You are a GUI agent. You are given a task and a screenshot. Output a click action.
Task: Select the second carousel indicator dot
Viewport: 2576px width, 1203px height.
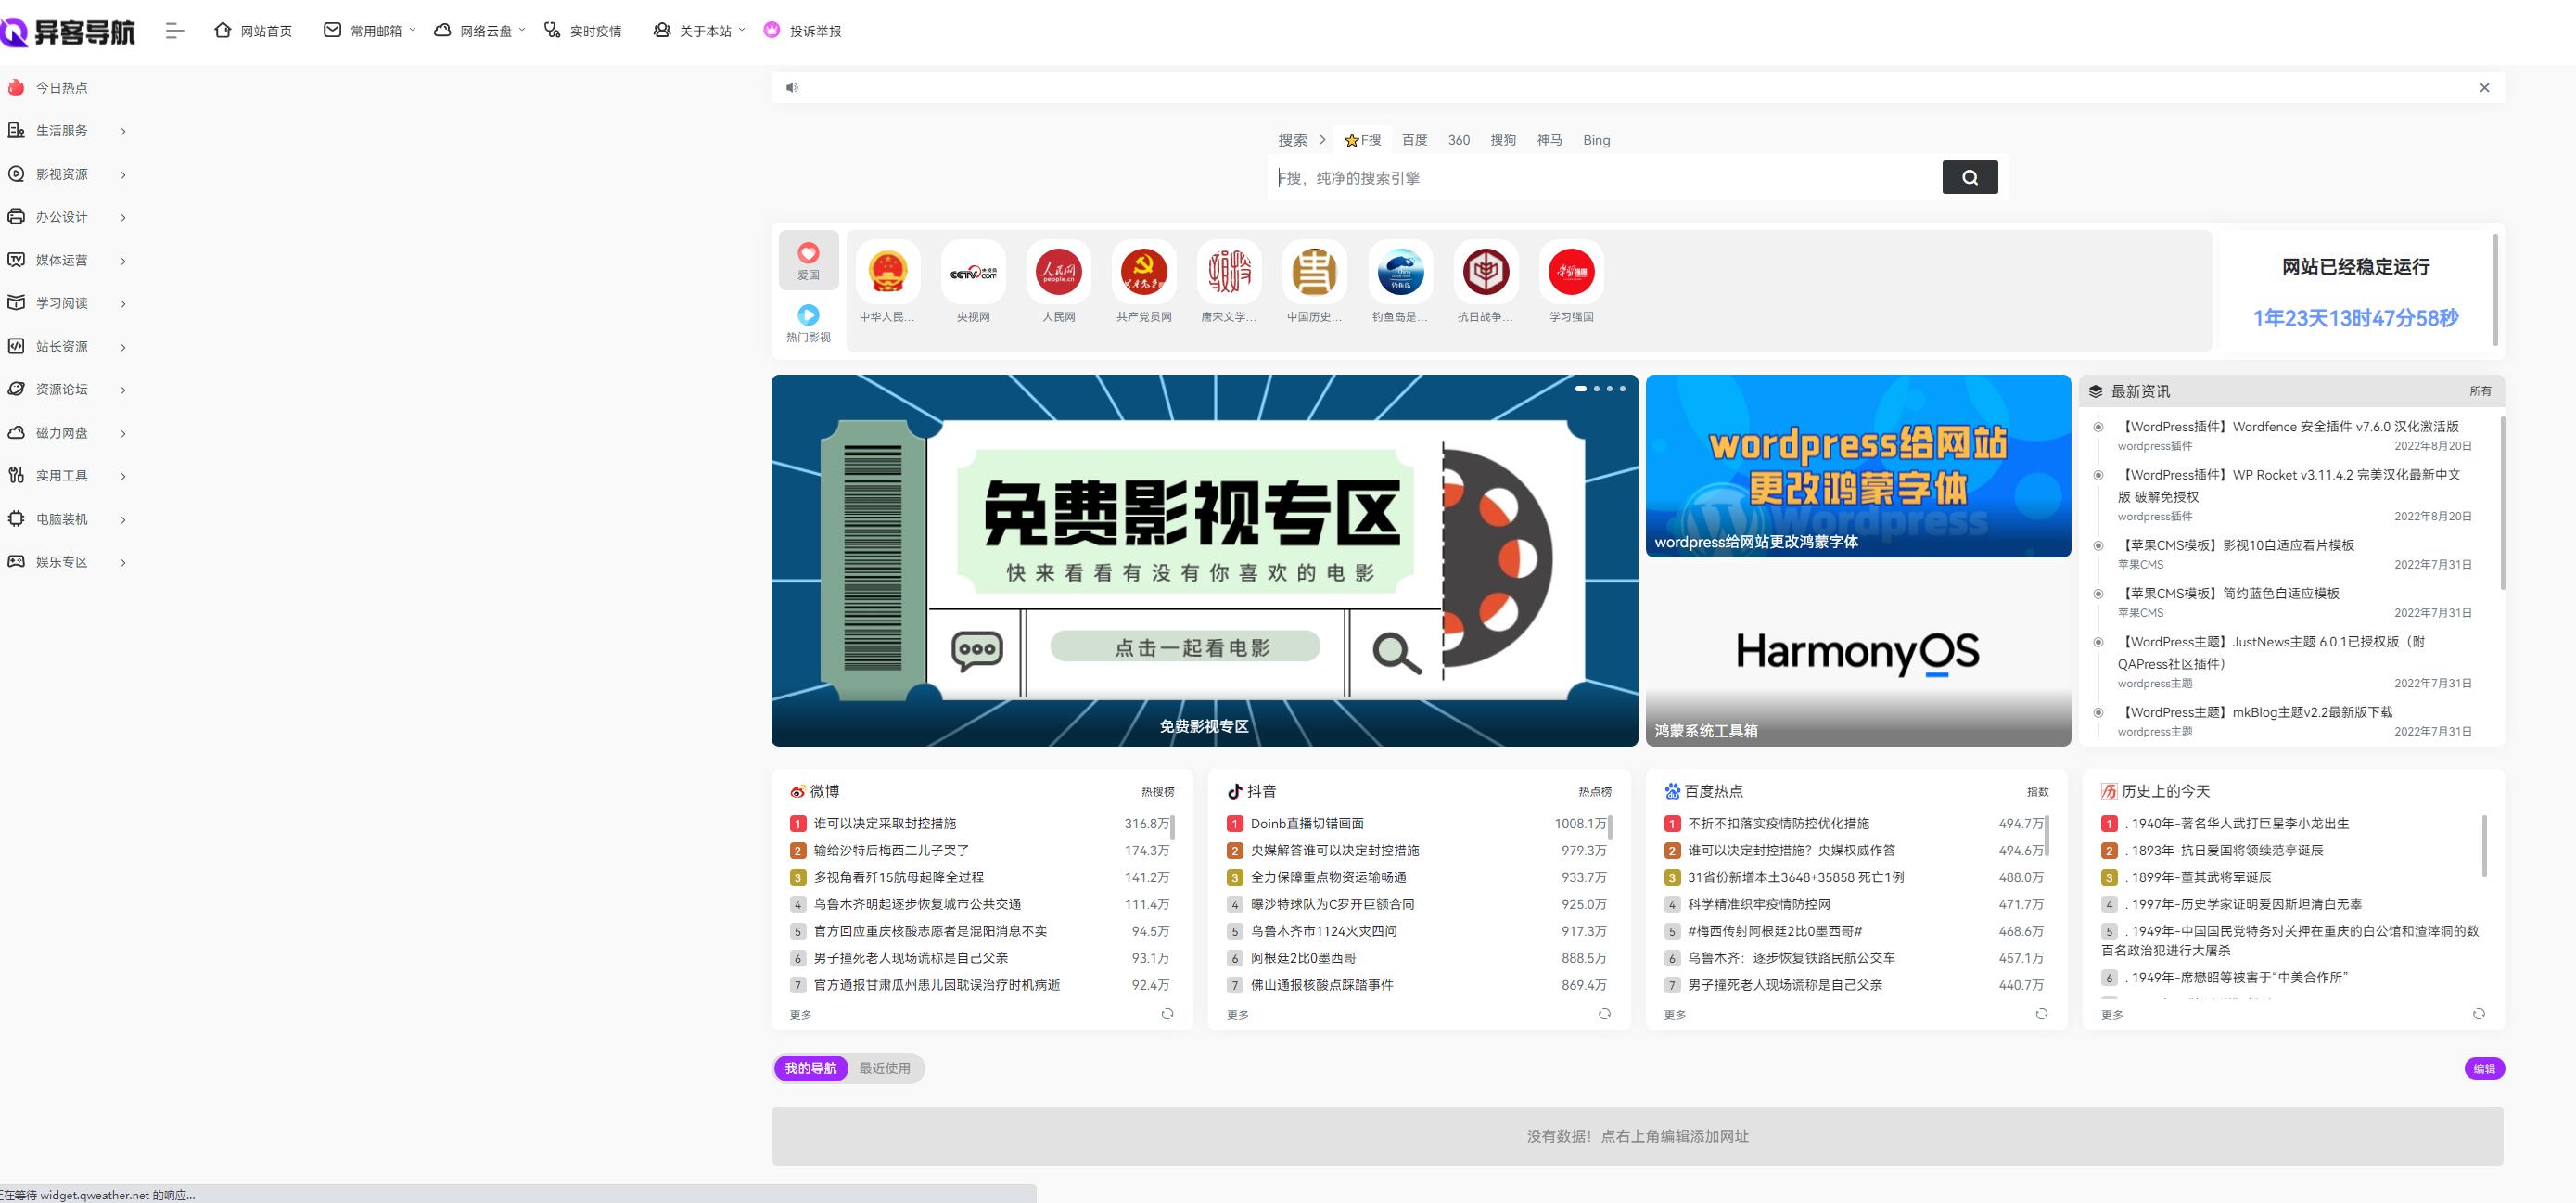1597,388
